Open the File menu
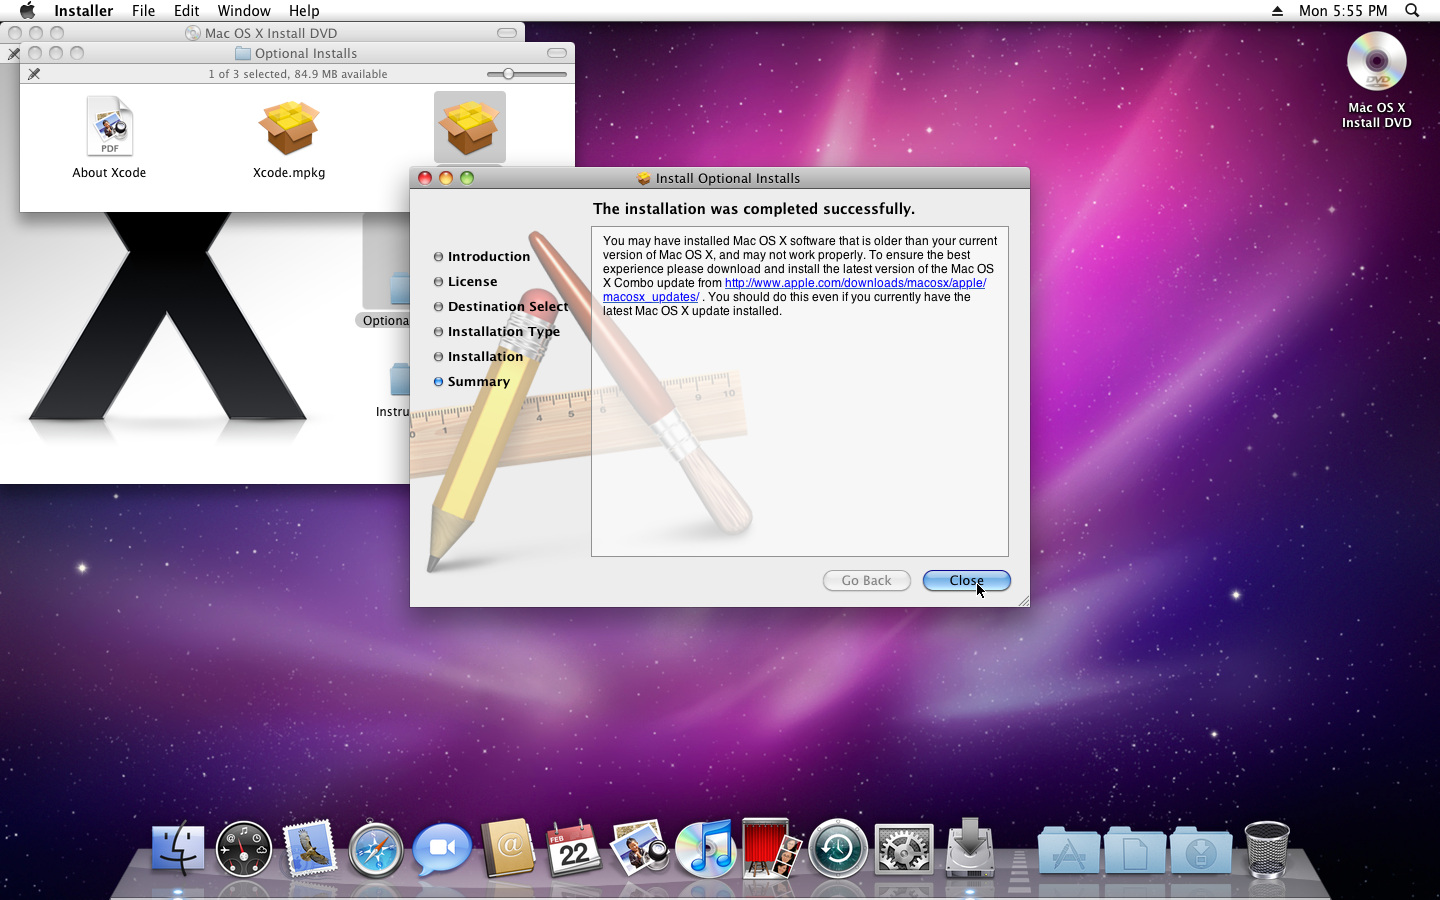The height and width of the screenshot is (900, 1440). pyautogui.click(x=143, y=11)
